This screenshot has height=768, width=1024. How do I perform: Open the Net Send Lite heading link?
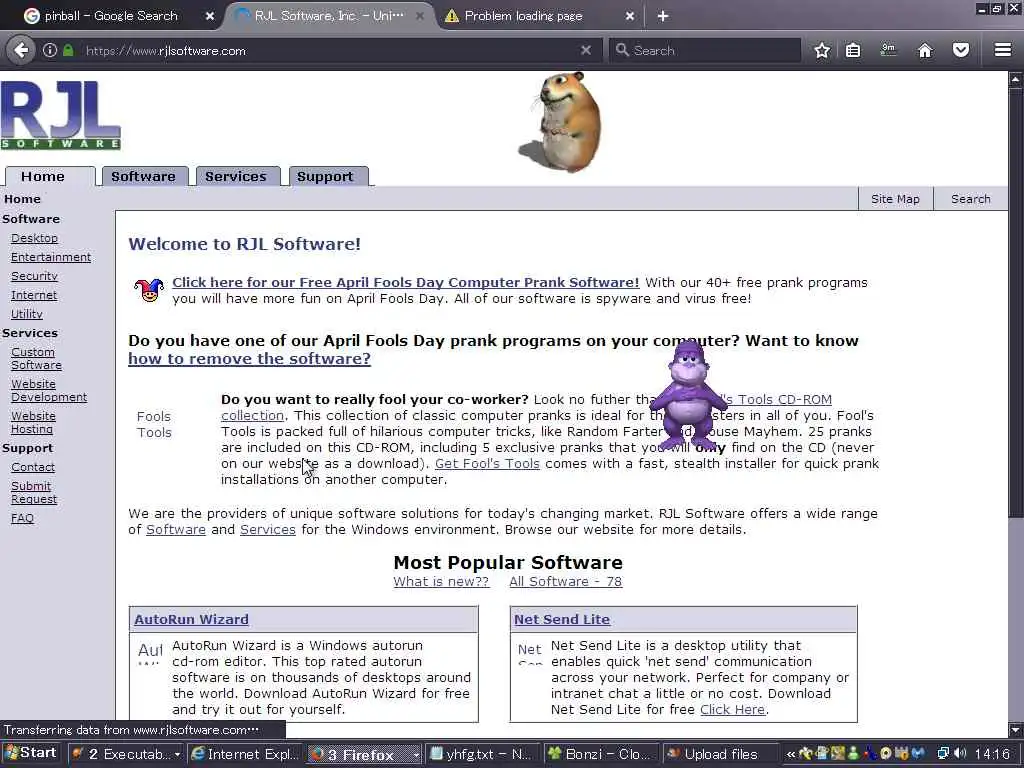click(562, 619)
